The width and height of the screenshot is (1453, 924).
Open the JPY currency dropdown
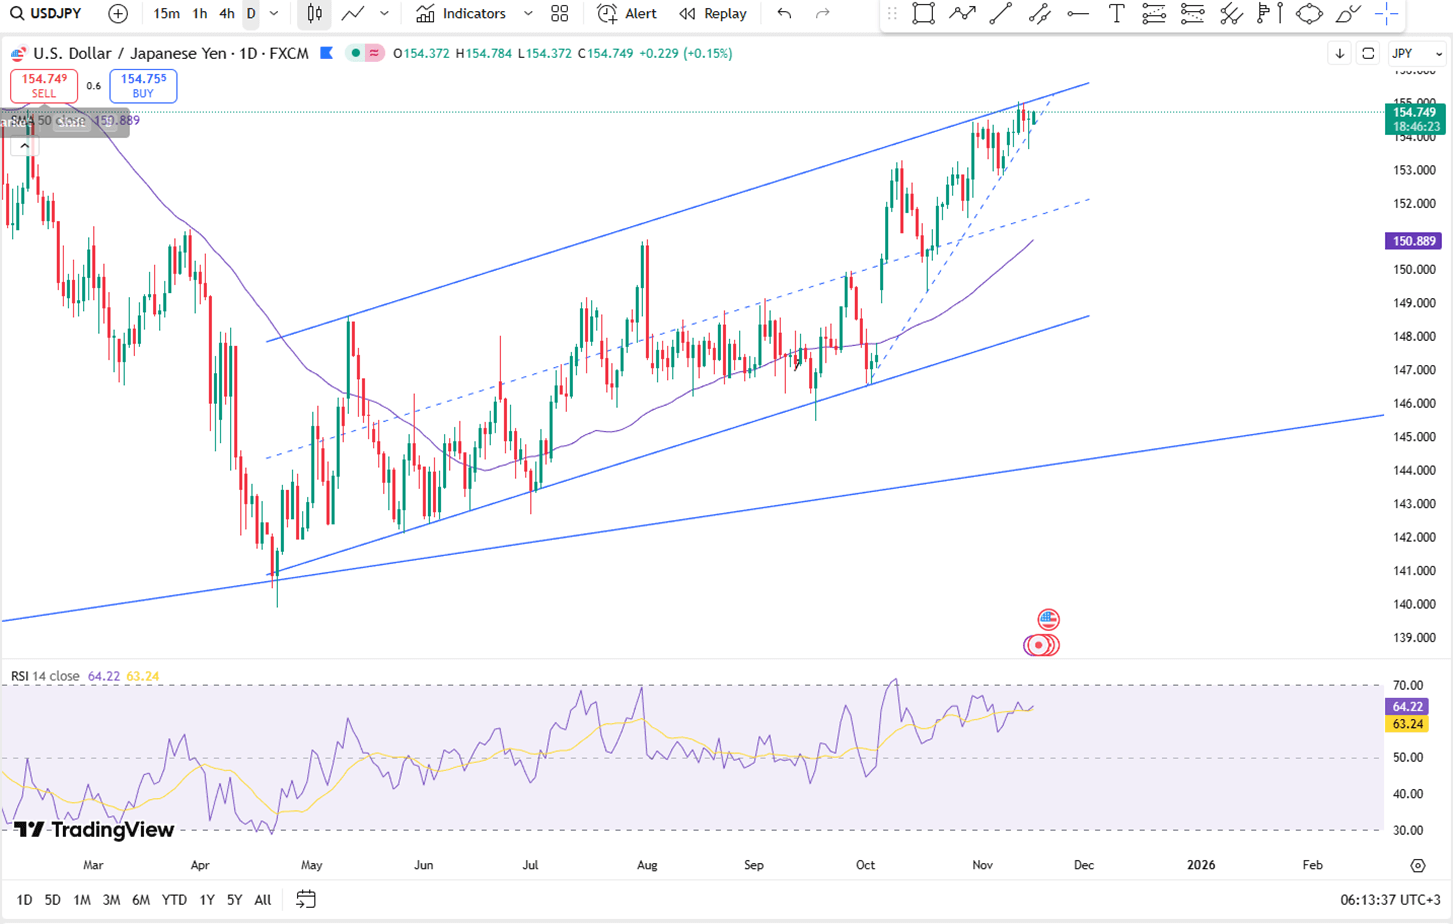point(1417,53)
